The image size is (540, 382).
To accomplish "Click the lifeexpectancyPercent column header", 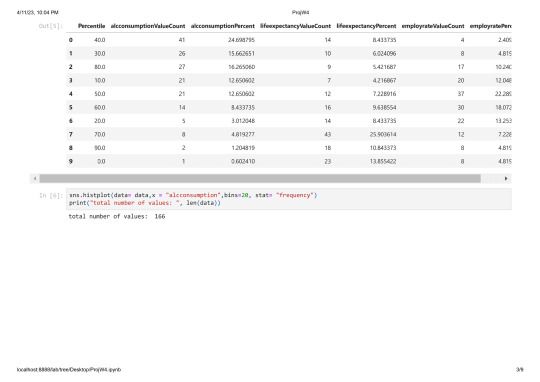I will coord(366,26).
